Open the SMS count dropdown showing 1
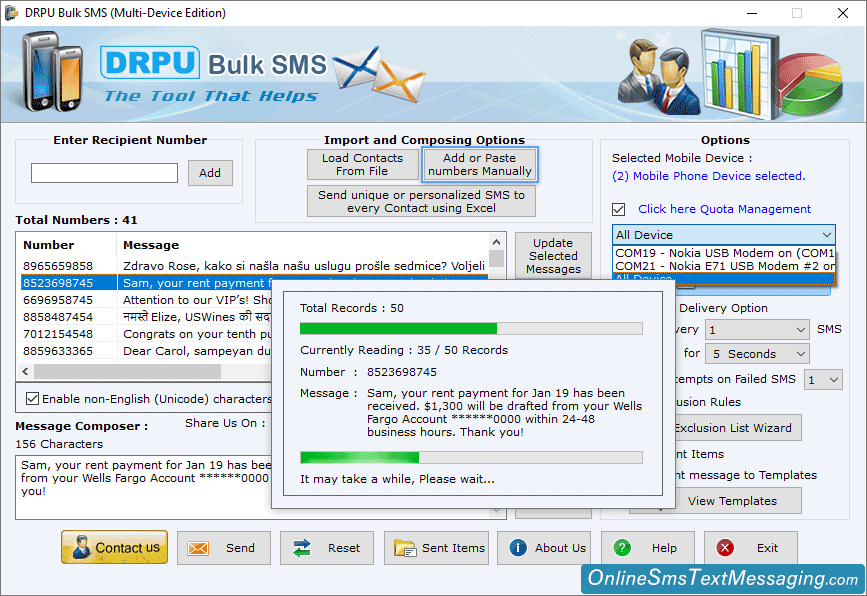867x596 pixels. pos(756,330)
